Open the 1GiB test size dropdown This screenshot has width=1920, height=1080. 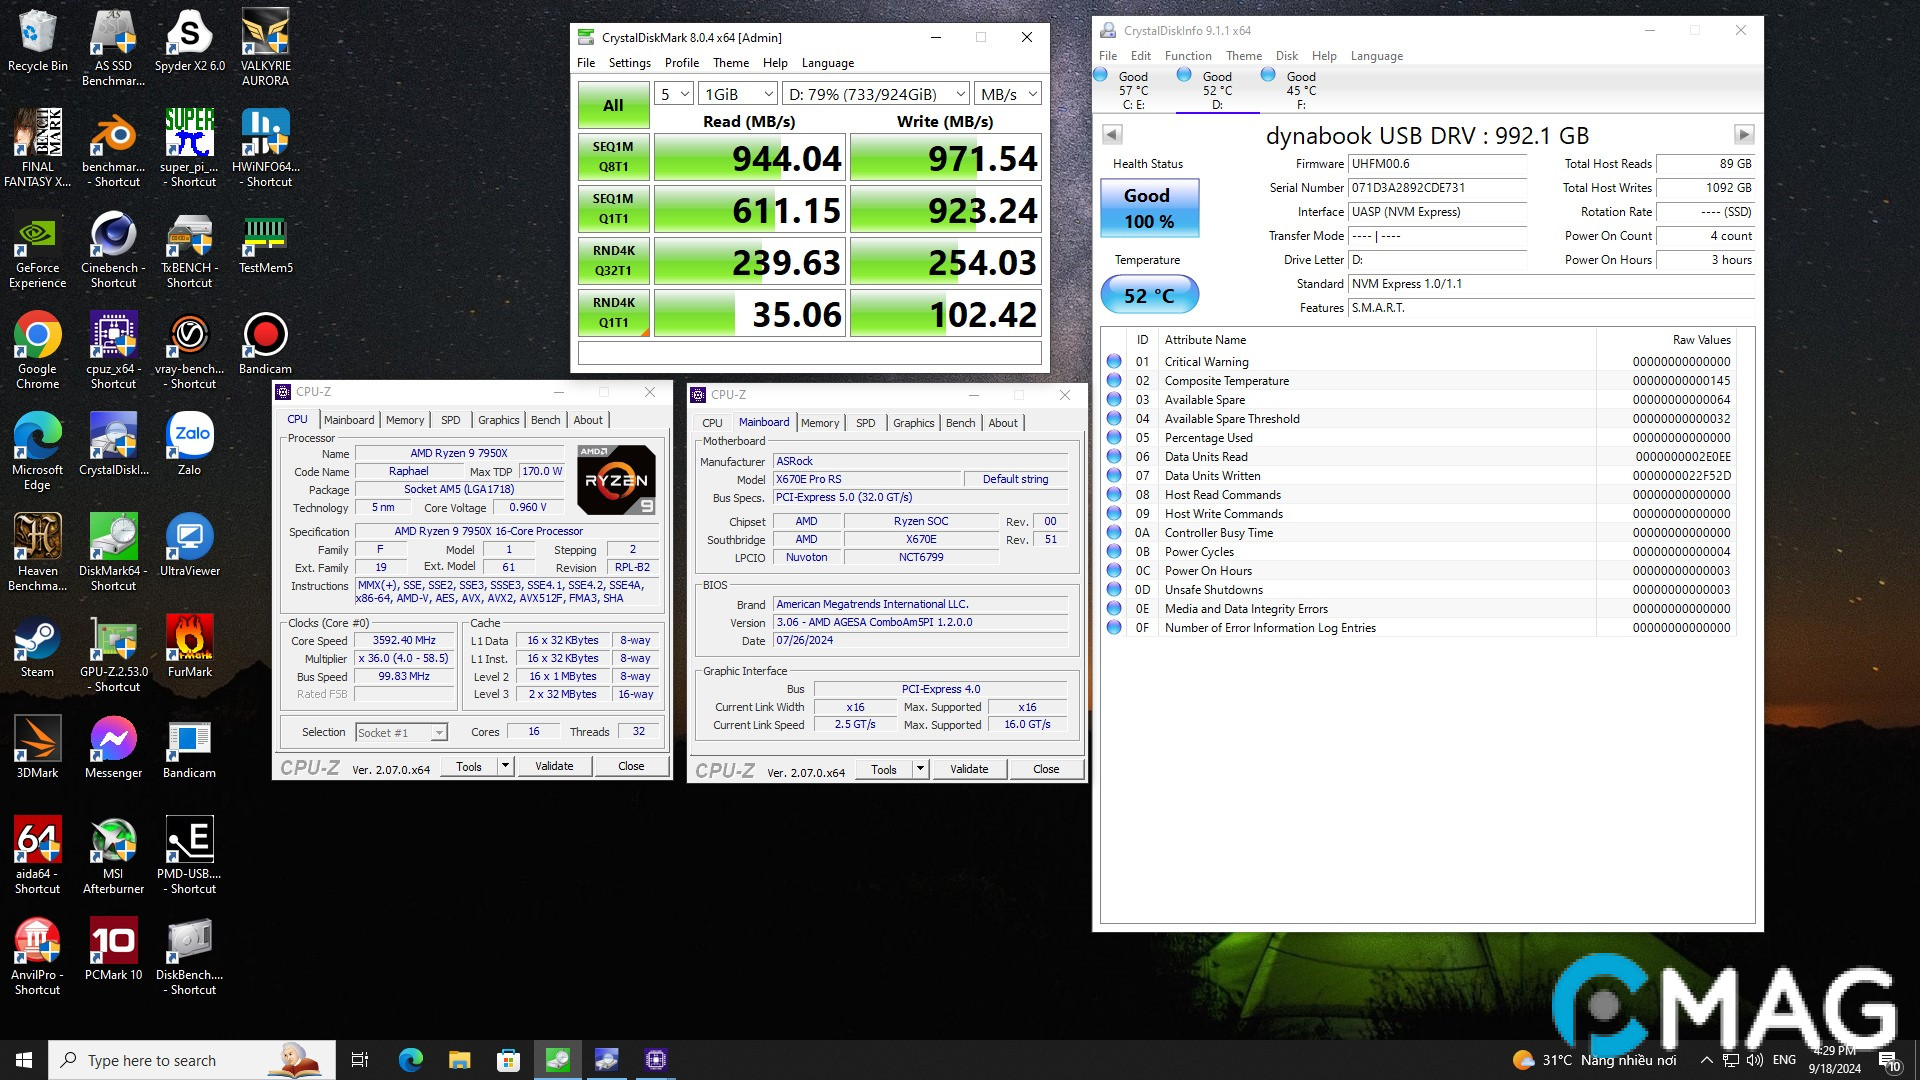[x=738, y=94]
